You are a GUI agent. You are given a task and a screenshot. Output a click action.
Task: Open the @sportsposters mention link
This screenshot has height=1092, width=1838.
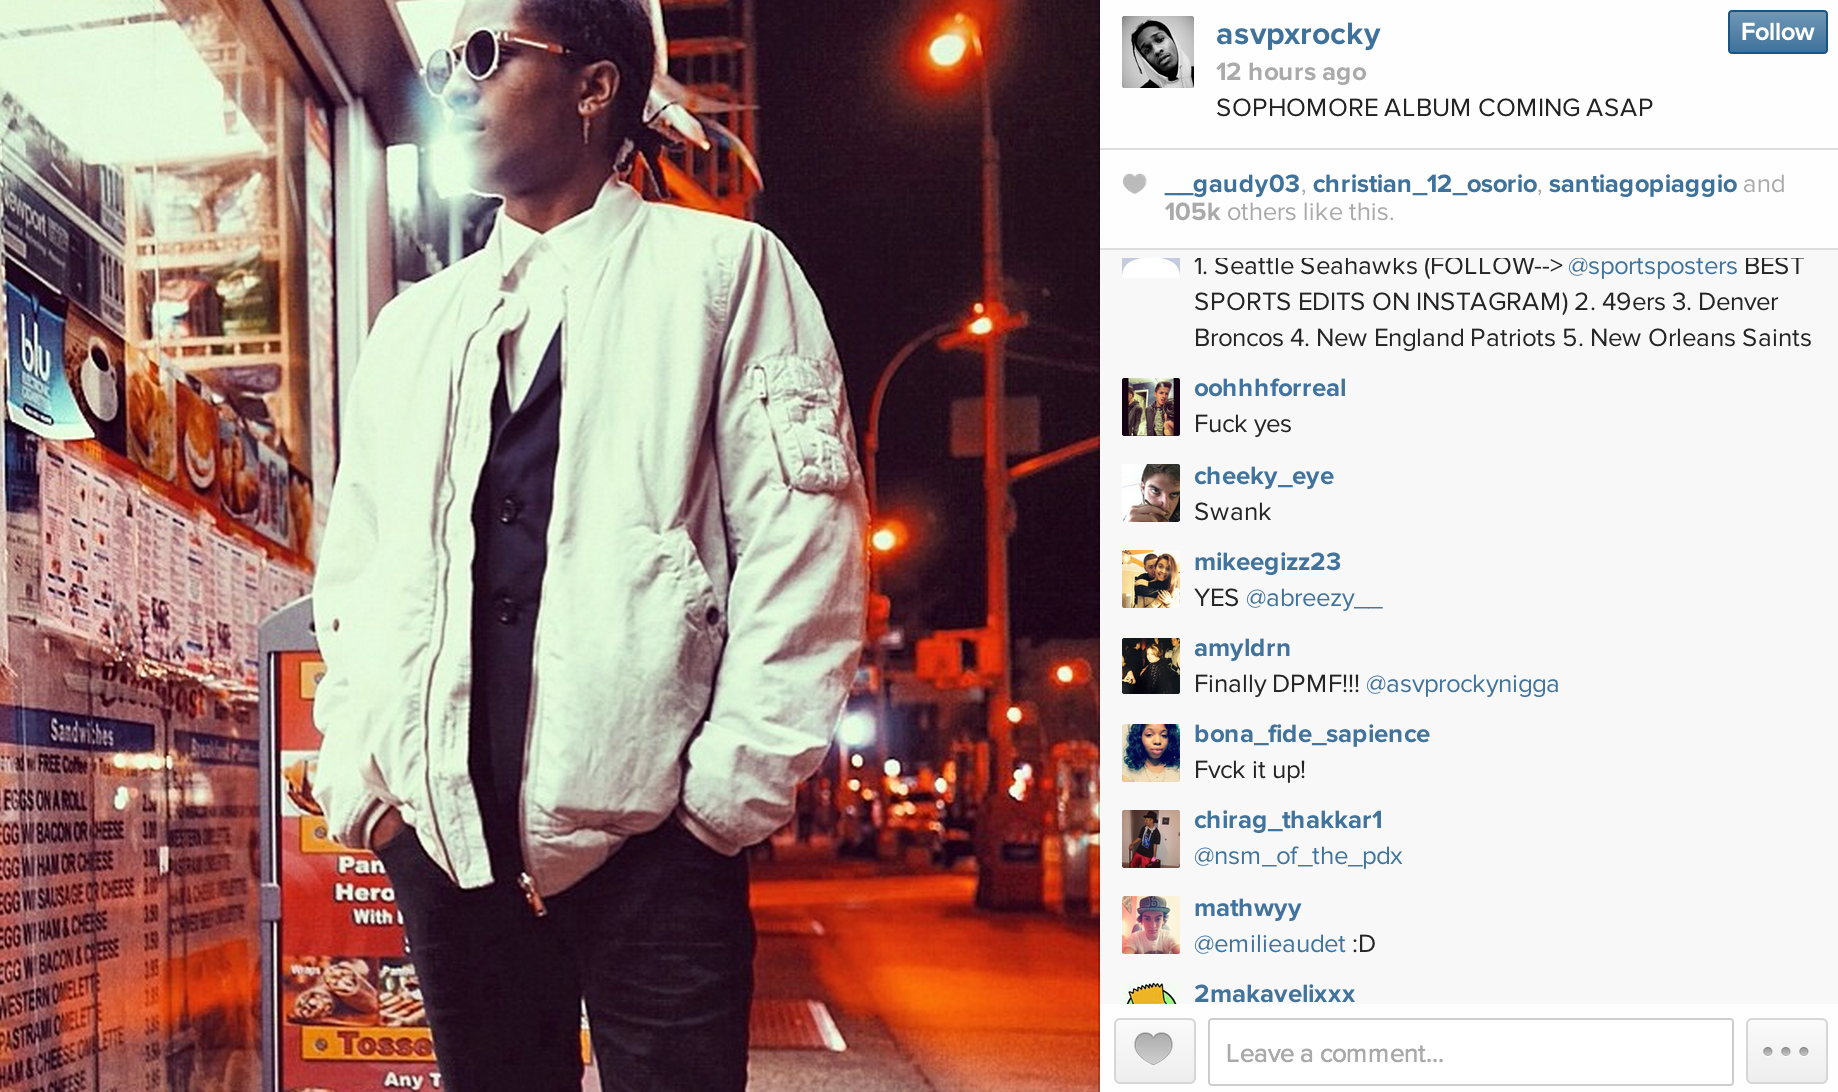click(x=1652, y=266)
